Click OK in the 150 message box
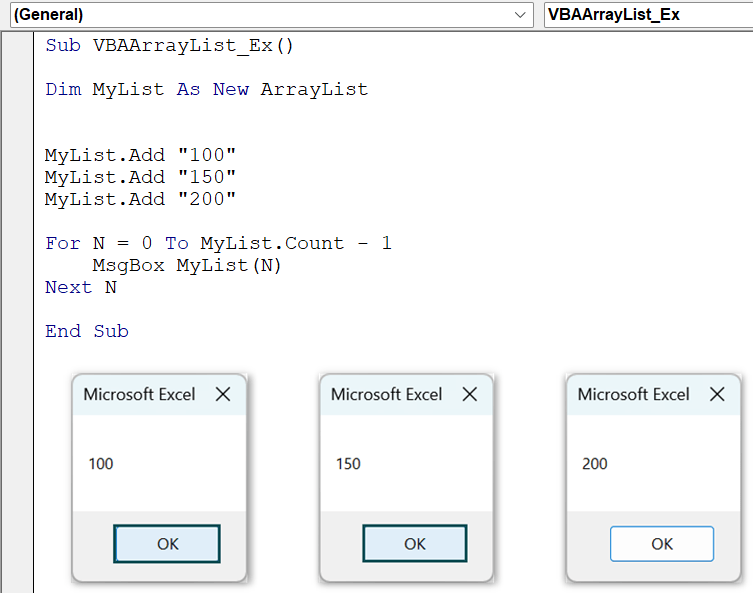This screenshot has width=753, height=593. (414, 544)
